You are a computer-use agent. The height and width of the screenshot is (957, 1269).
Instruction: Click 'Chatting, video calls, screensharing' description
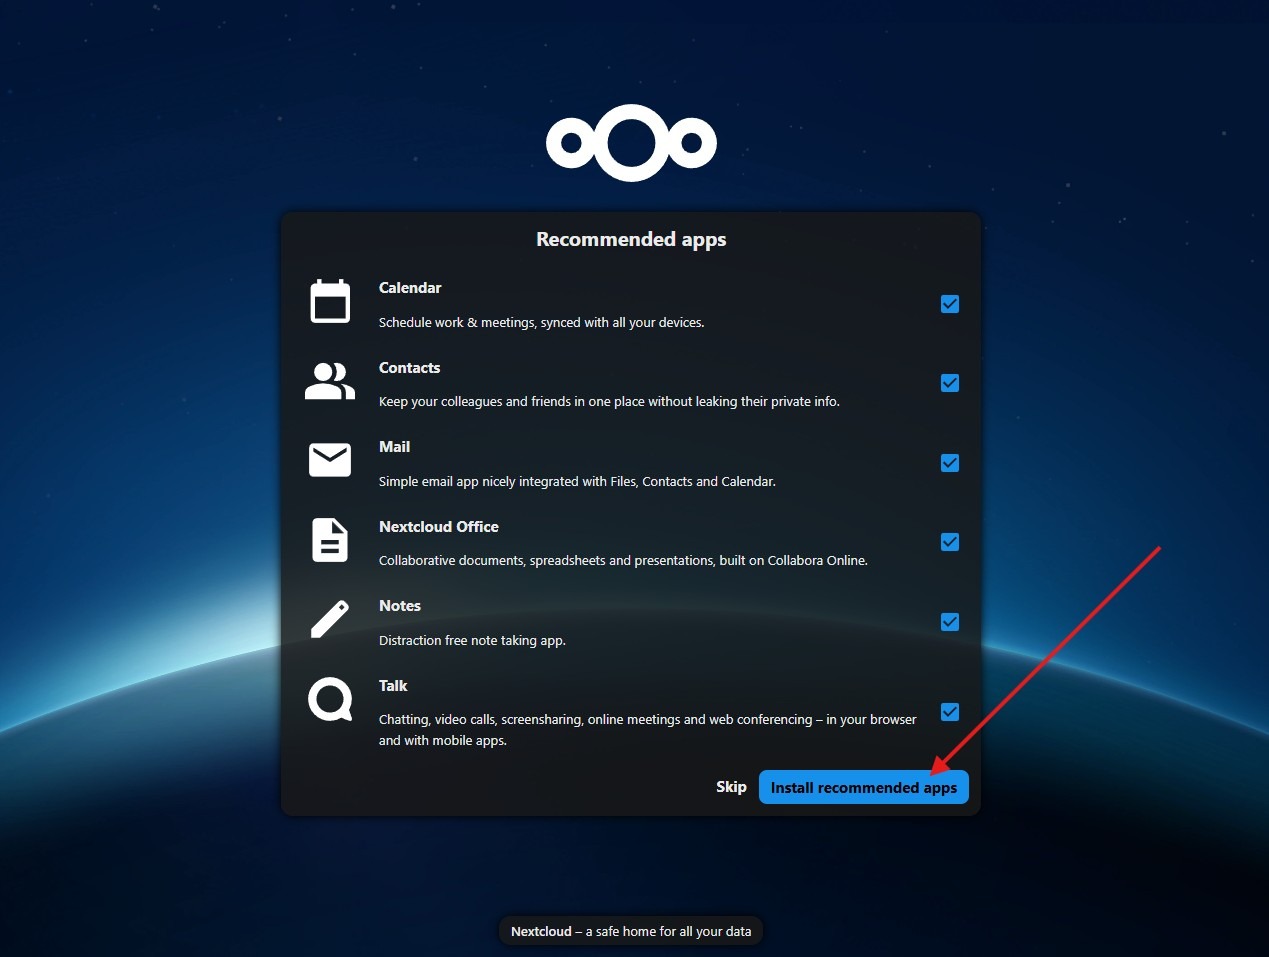tap(647, 730)
